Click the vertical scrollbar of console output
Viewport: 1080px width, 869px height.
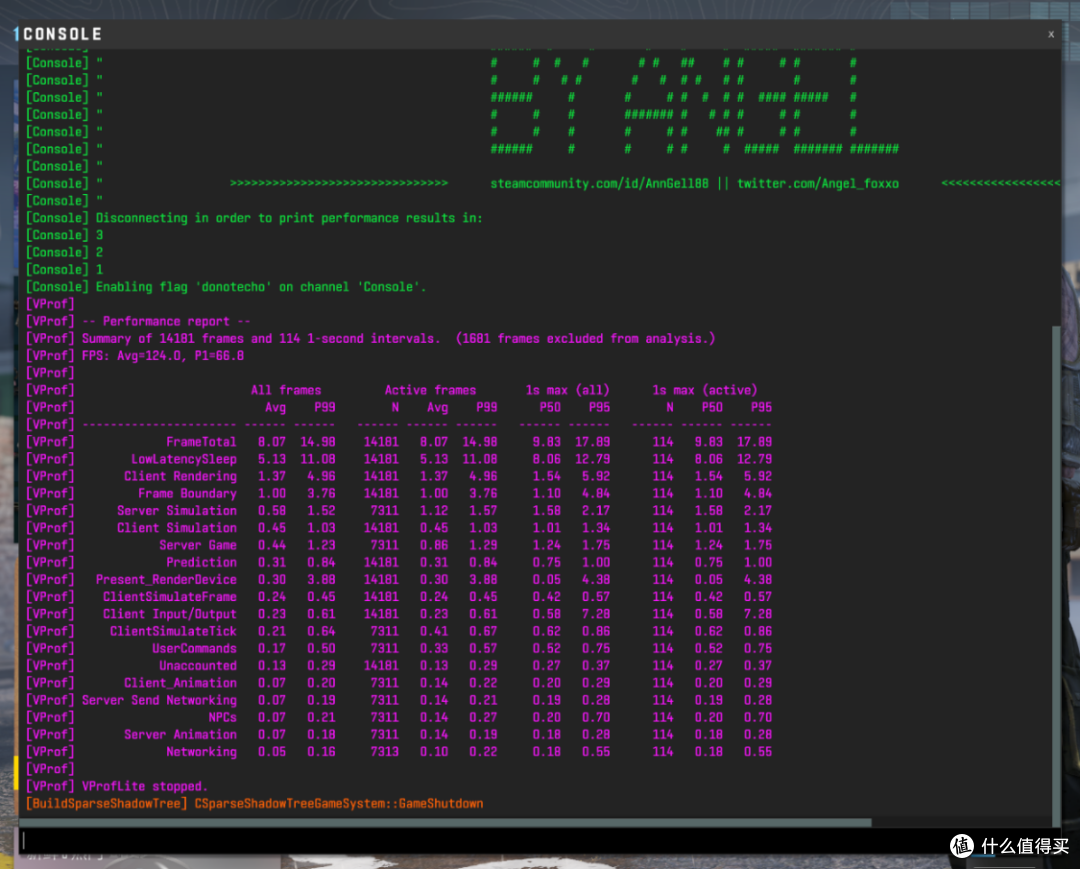(1056, 574)
